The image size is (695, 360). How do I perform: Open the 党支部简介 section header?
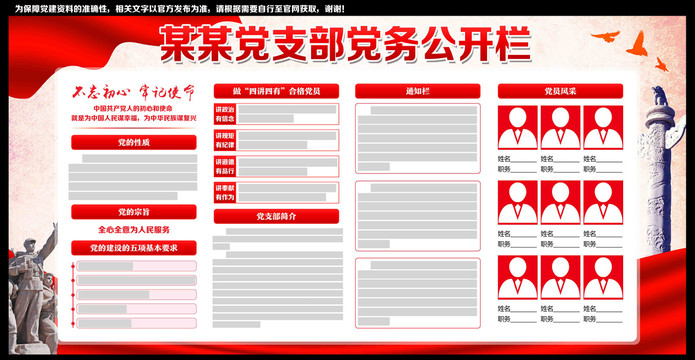(276, 216)
